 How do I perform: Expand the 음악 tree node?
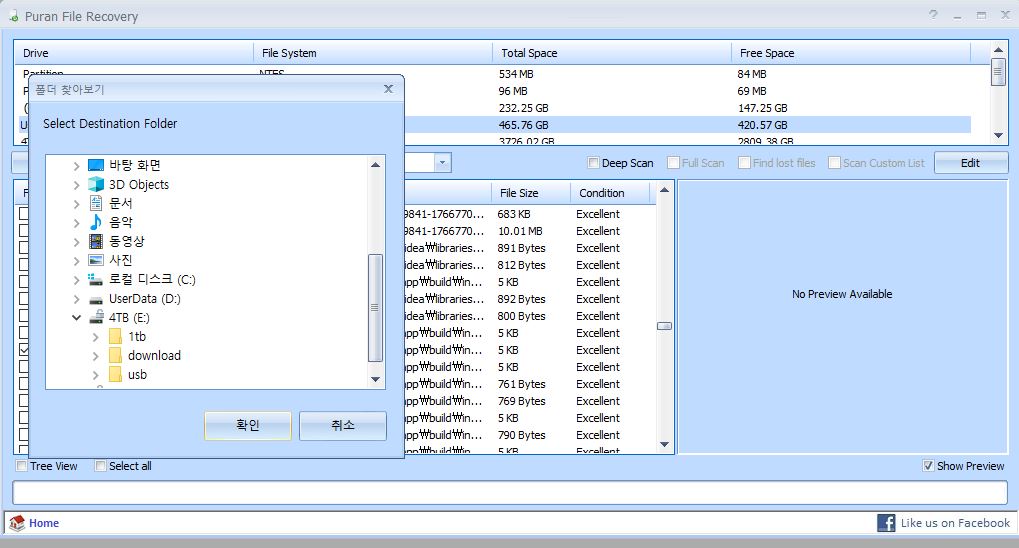tap(76, 223)
